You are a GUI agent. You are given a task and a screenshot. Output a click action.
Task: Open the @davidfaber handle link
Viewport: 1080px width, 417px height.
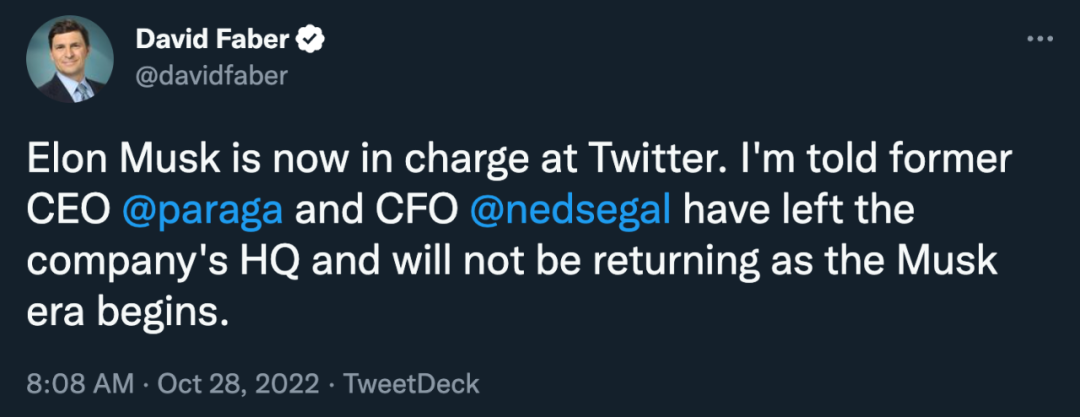click(x=209, y=76)
